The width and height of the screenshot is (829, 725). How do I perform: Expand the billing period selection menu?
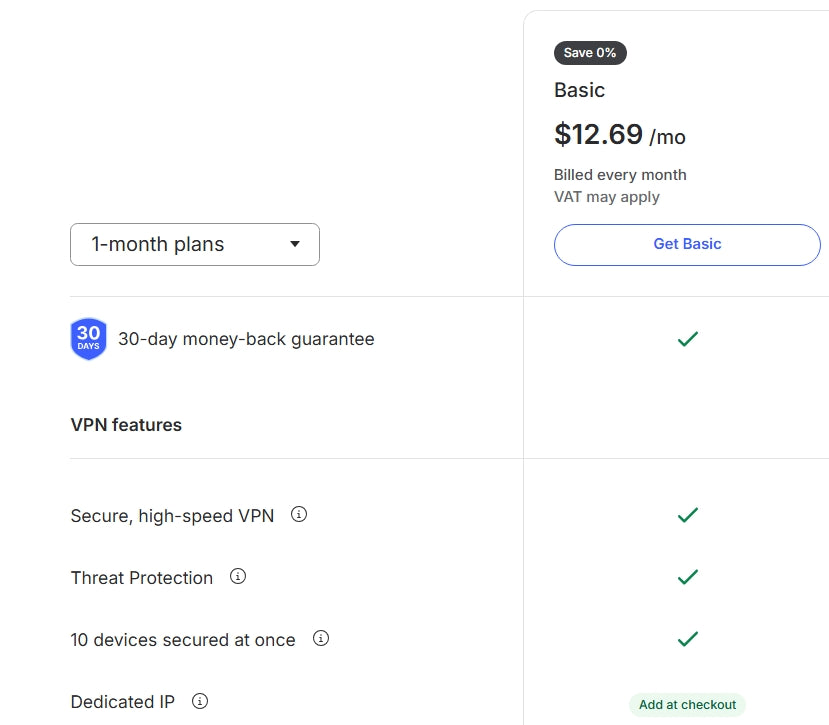coord(194,244)
